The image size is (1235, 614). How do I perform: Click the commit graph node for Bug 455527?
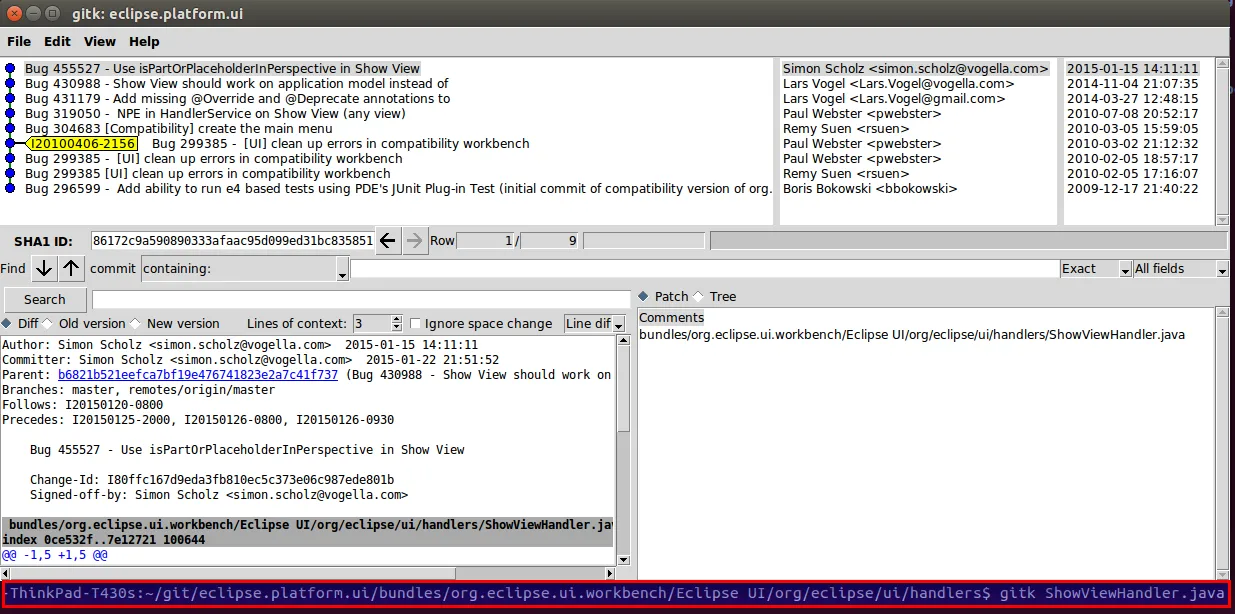(x=10, y=69)
